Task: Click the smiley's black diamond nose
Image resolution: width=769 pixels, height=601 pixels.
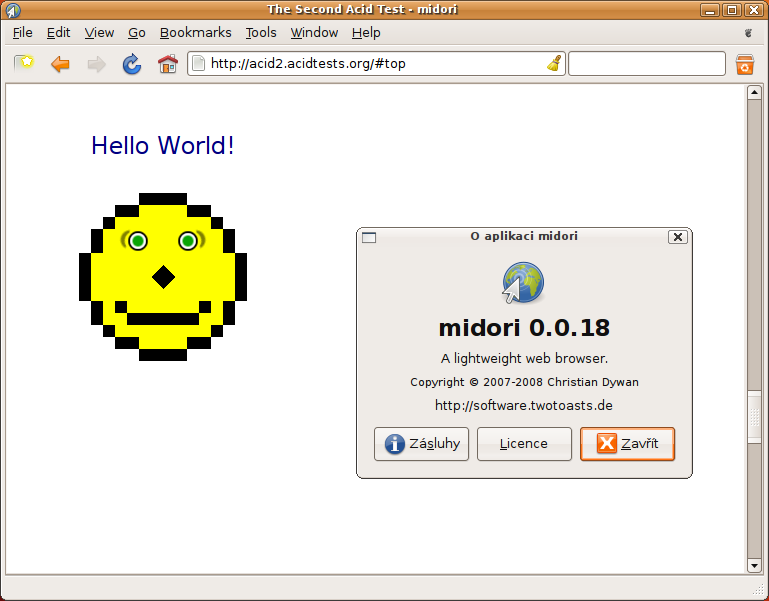Action: point(163,277)
